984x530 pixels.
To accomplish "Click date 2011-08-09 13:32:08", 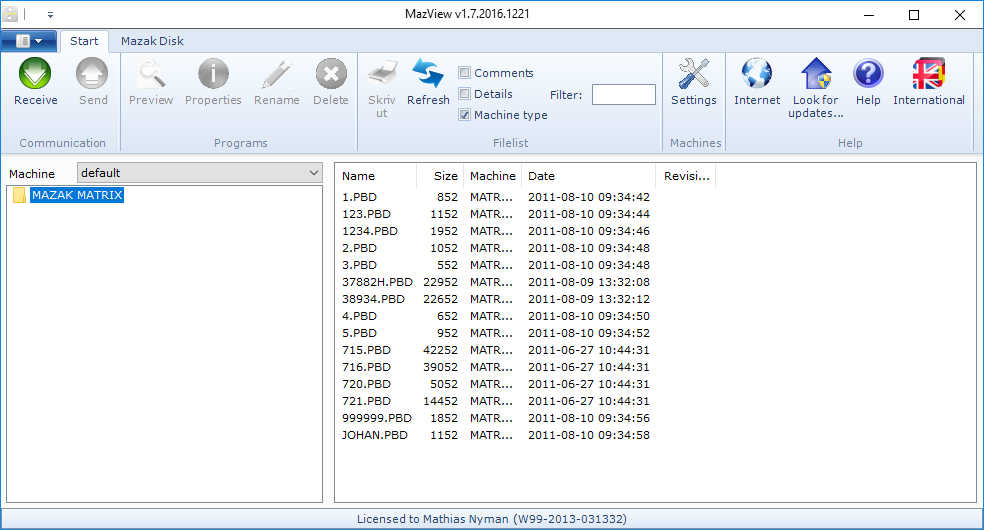I will [x=589, y=282].
